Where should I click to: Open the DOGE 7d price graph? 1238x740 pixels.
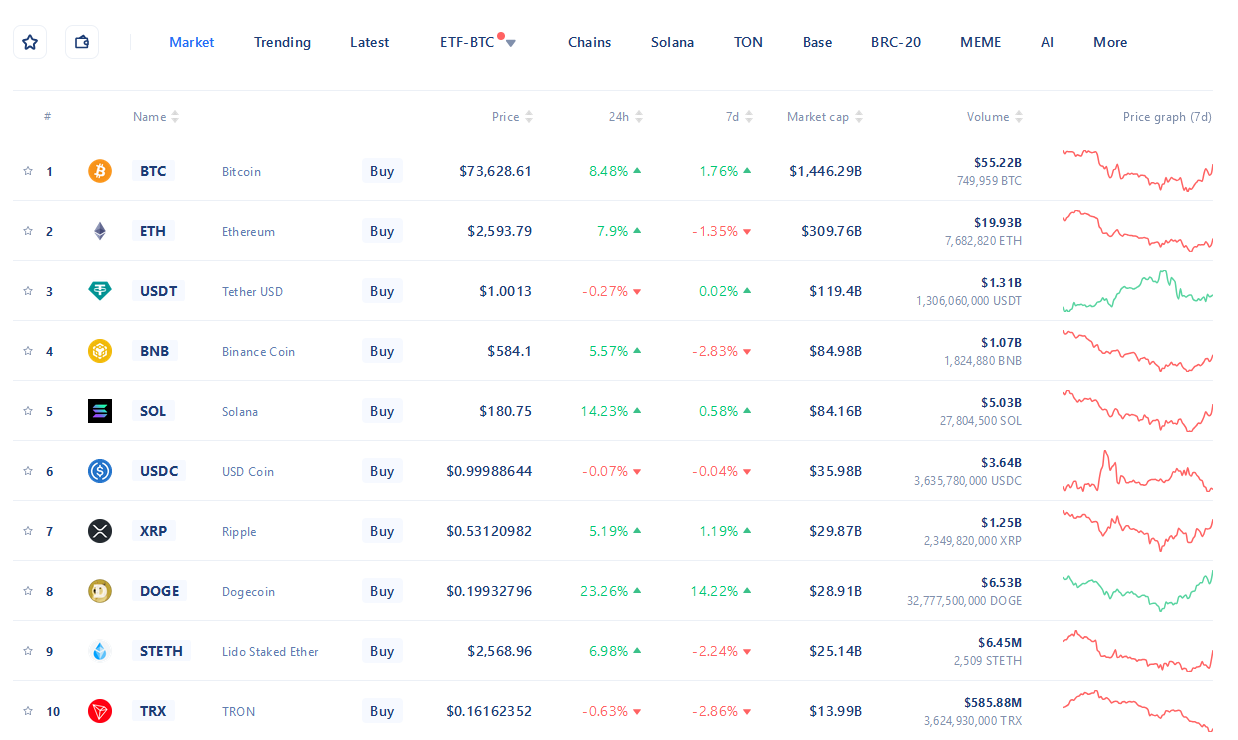click(x=1137, y=590)
